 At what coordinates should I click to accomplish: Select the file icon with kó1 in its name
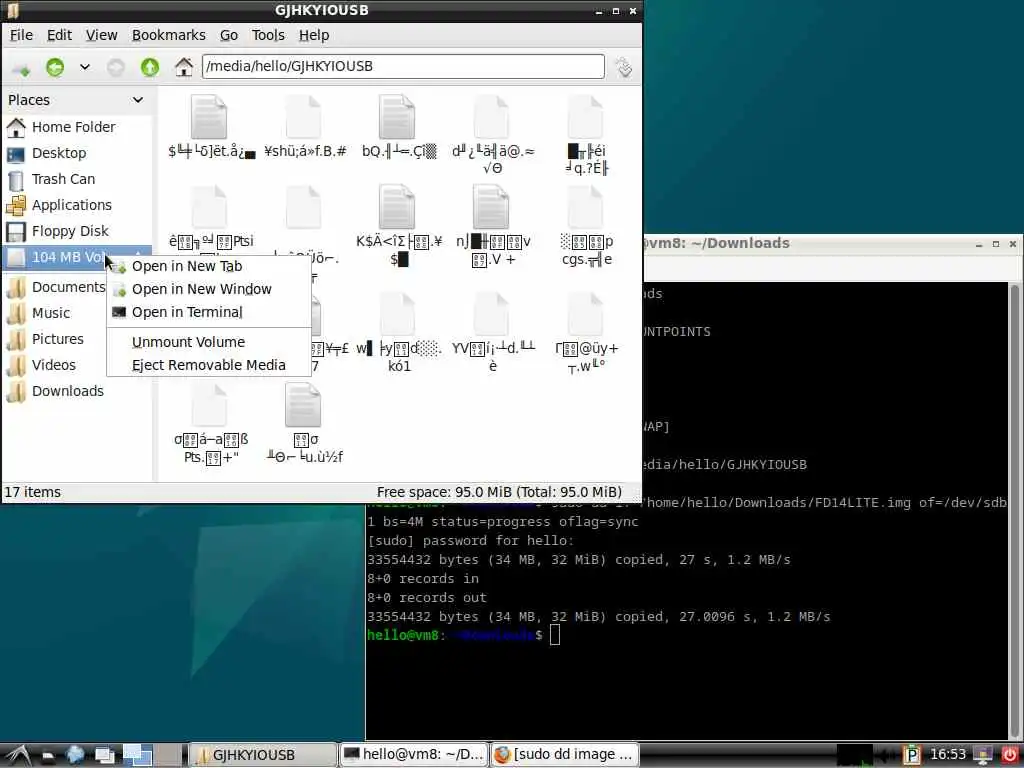(x=397, y=314)
